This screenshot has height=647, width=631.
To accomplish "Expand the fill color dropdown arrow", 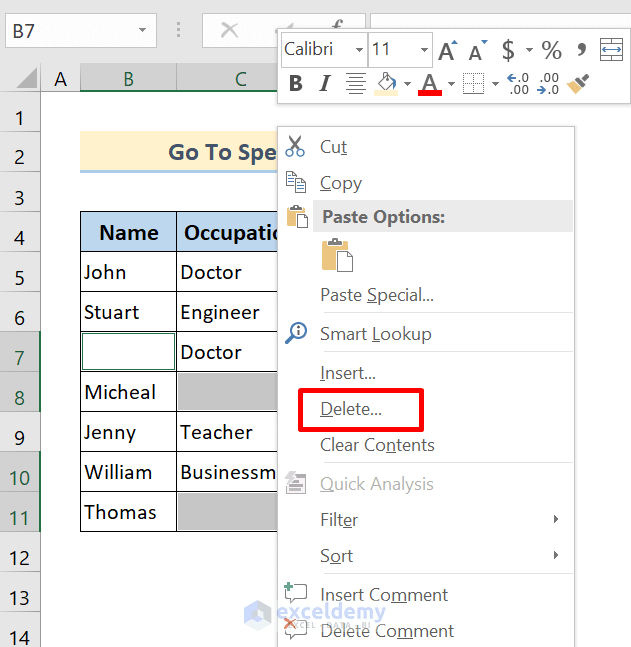I will pyautogui.click(x=407, y=84).
